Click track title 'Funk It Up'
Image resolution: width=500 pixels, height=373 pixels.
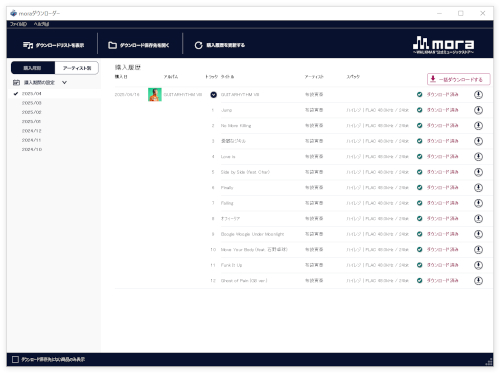tap(231, 265)
